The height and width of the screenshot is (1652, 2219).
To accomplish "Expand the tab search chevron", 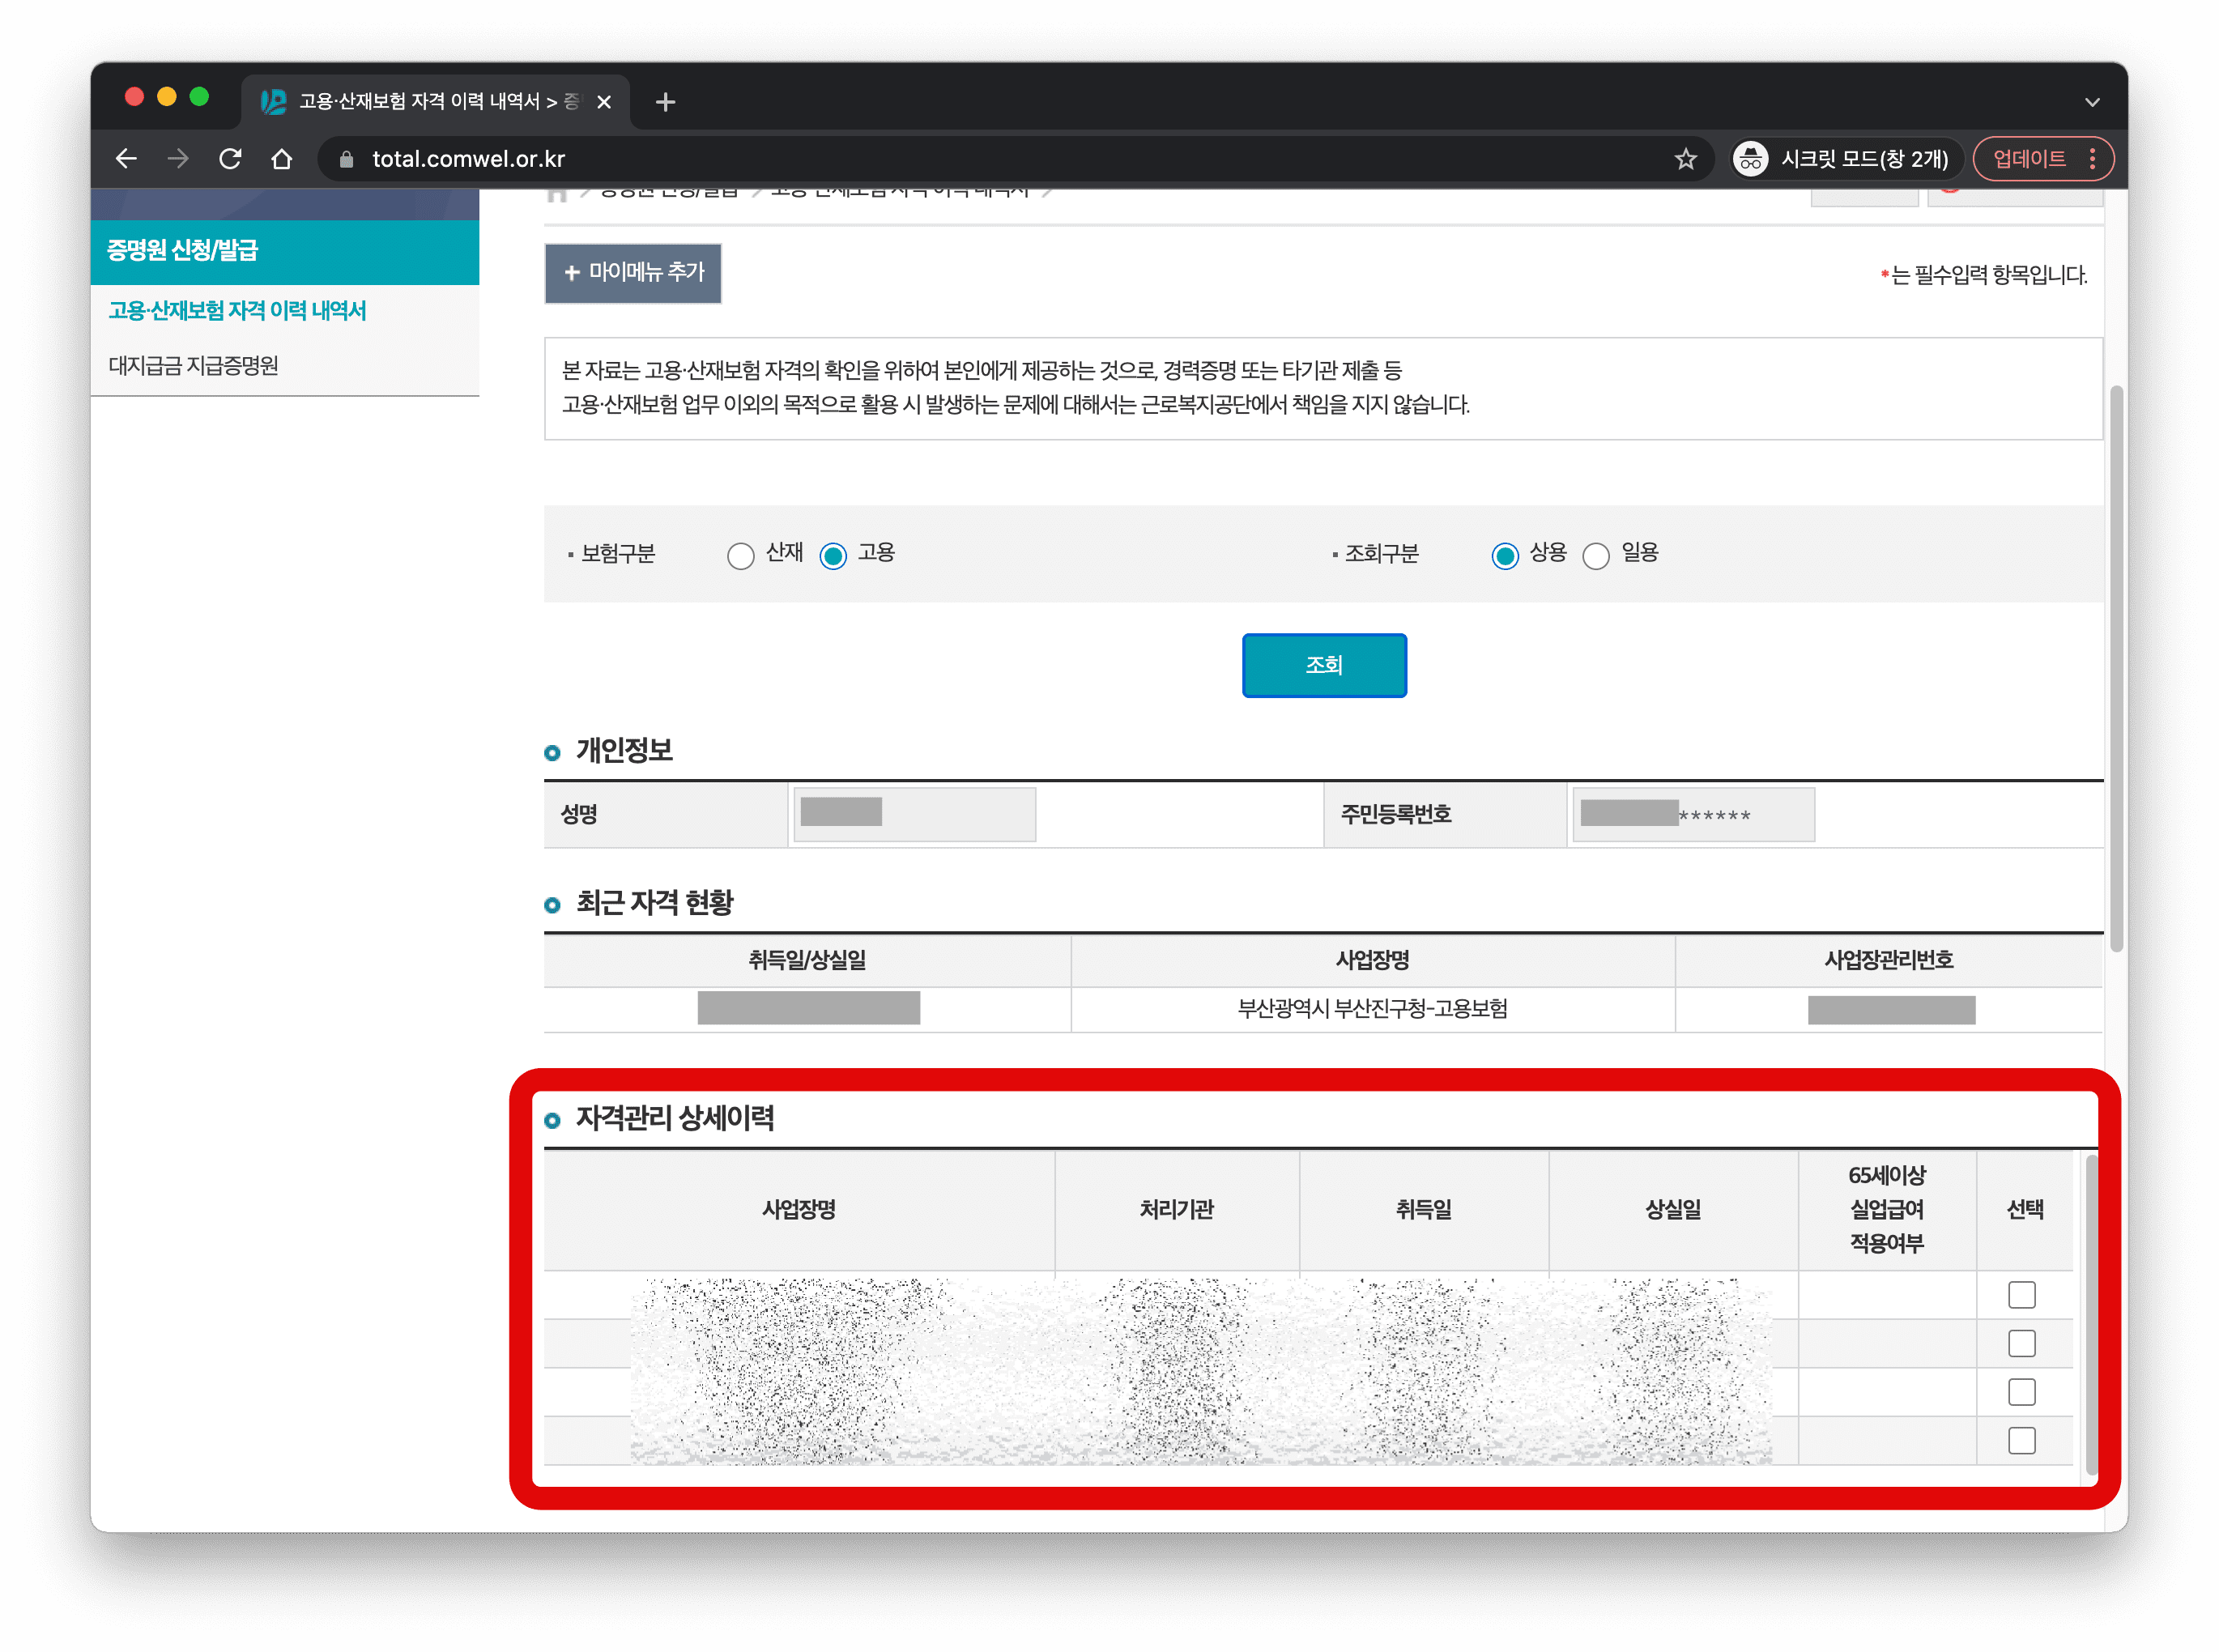I will (x=2092, y=102).
